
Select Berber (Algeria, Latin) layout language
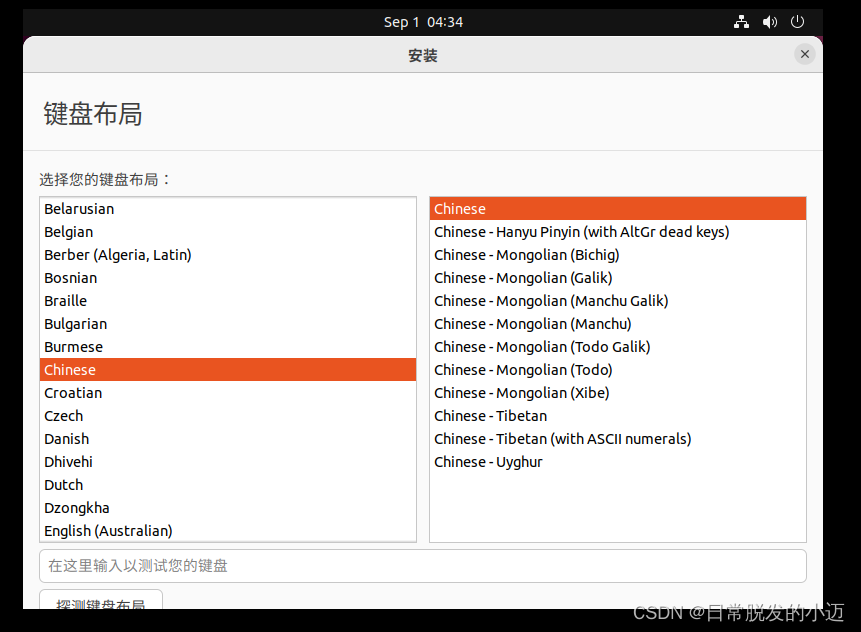[x=228, y=255]
